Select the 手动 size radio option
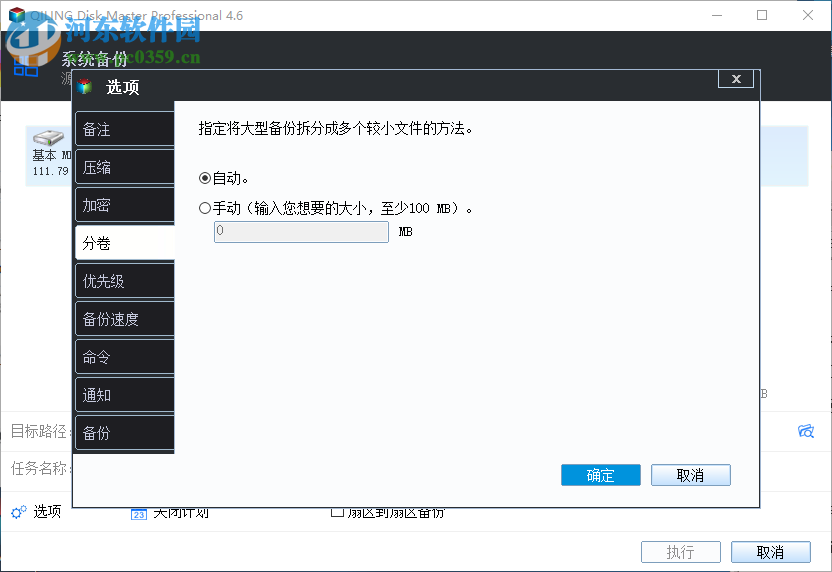832x572 pixels. pos(205,208)
